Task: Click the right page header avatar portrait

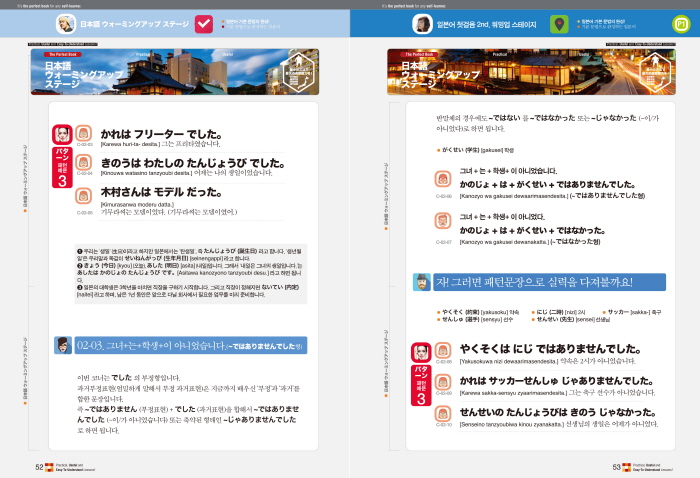Action: pos(421,23)
